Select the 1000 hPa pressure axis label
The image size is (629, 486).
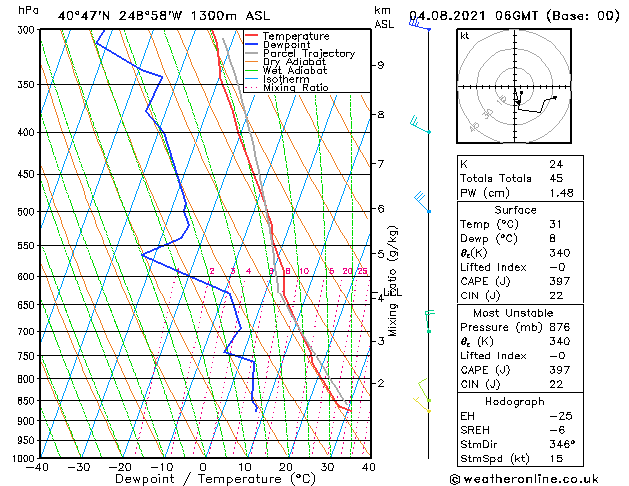click(x=25, y=458)
